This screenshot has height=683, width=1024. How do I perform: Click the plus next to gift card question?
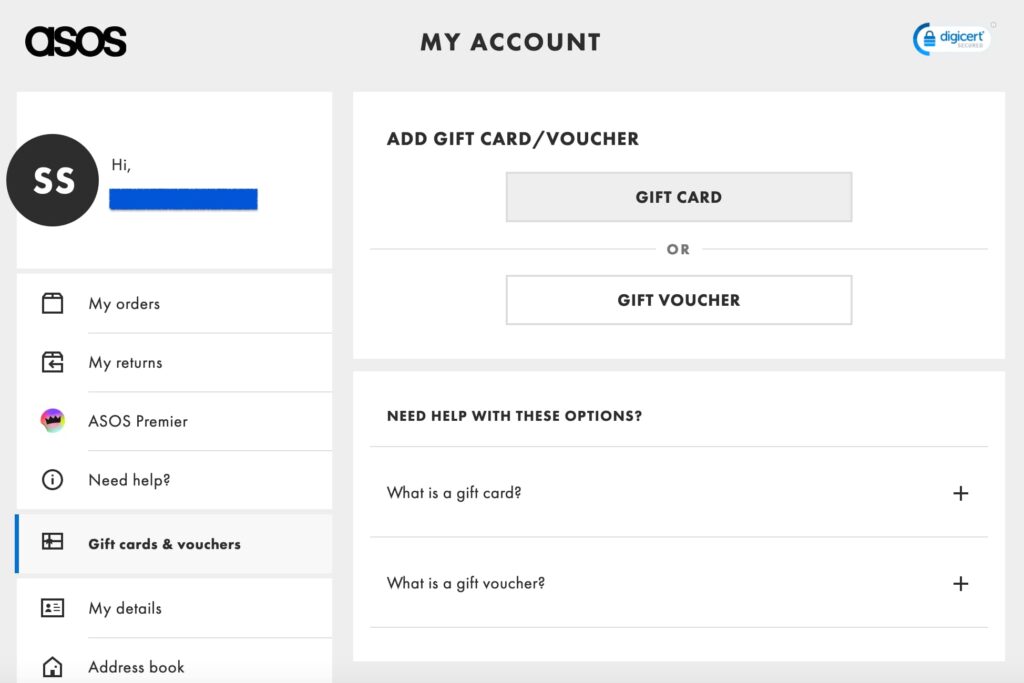pyautogui.click(x=961, y=493)
